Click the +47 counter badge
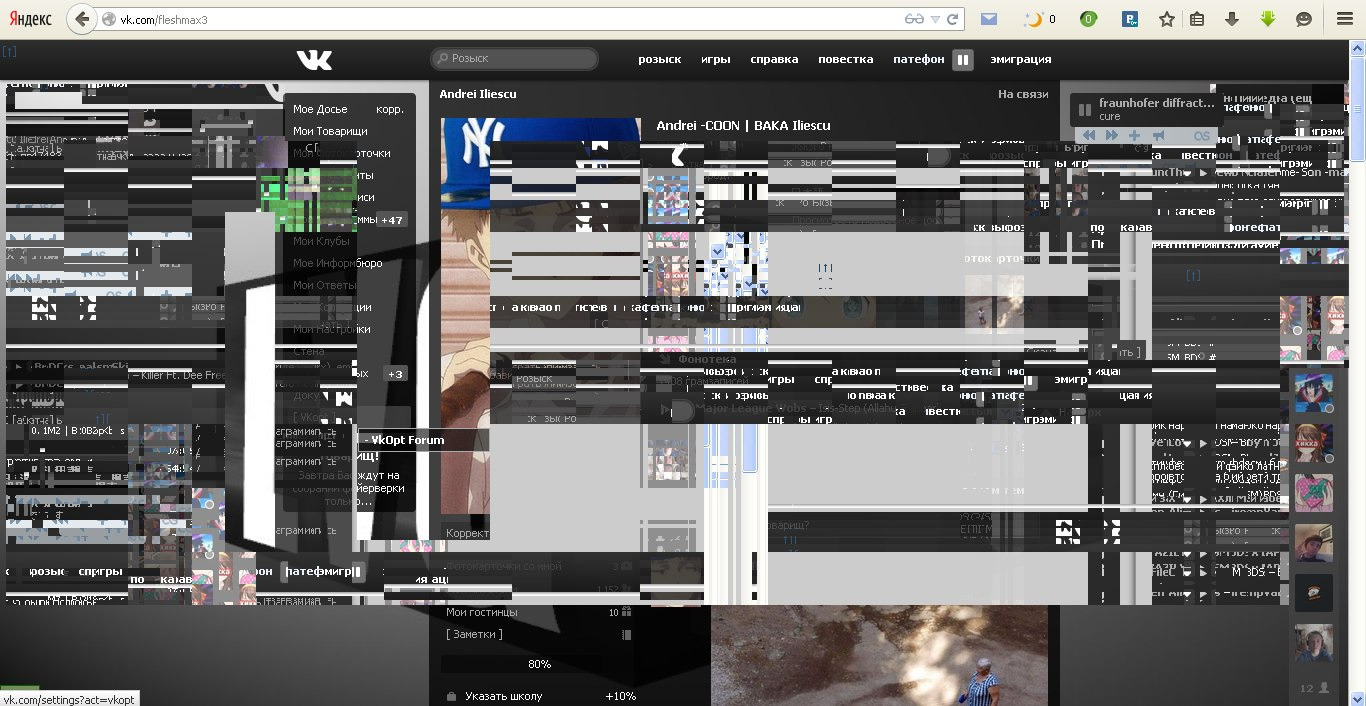The width and height of the screenshot is (1366, 706). coord(392,220)
